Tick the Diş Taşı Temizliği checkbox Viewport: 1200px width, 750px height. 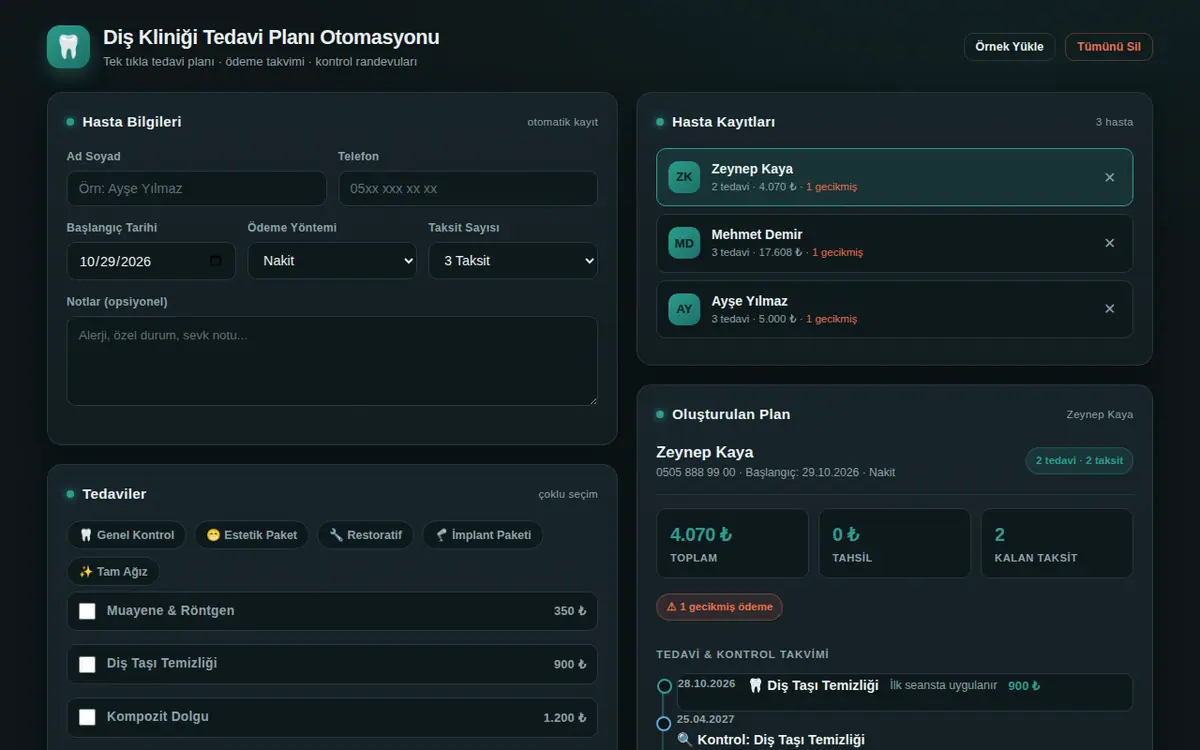point(87,664)
